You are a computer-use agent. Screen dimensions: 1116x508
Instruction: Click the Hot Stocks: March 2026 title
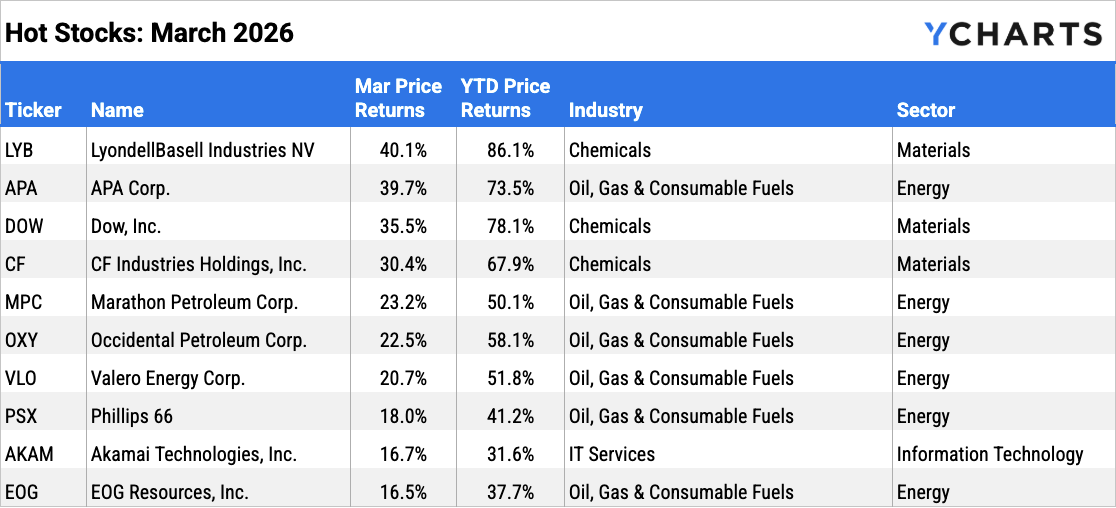tap(149, 32)
